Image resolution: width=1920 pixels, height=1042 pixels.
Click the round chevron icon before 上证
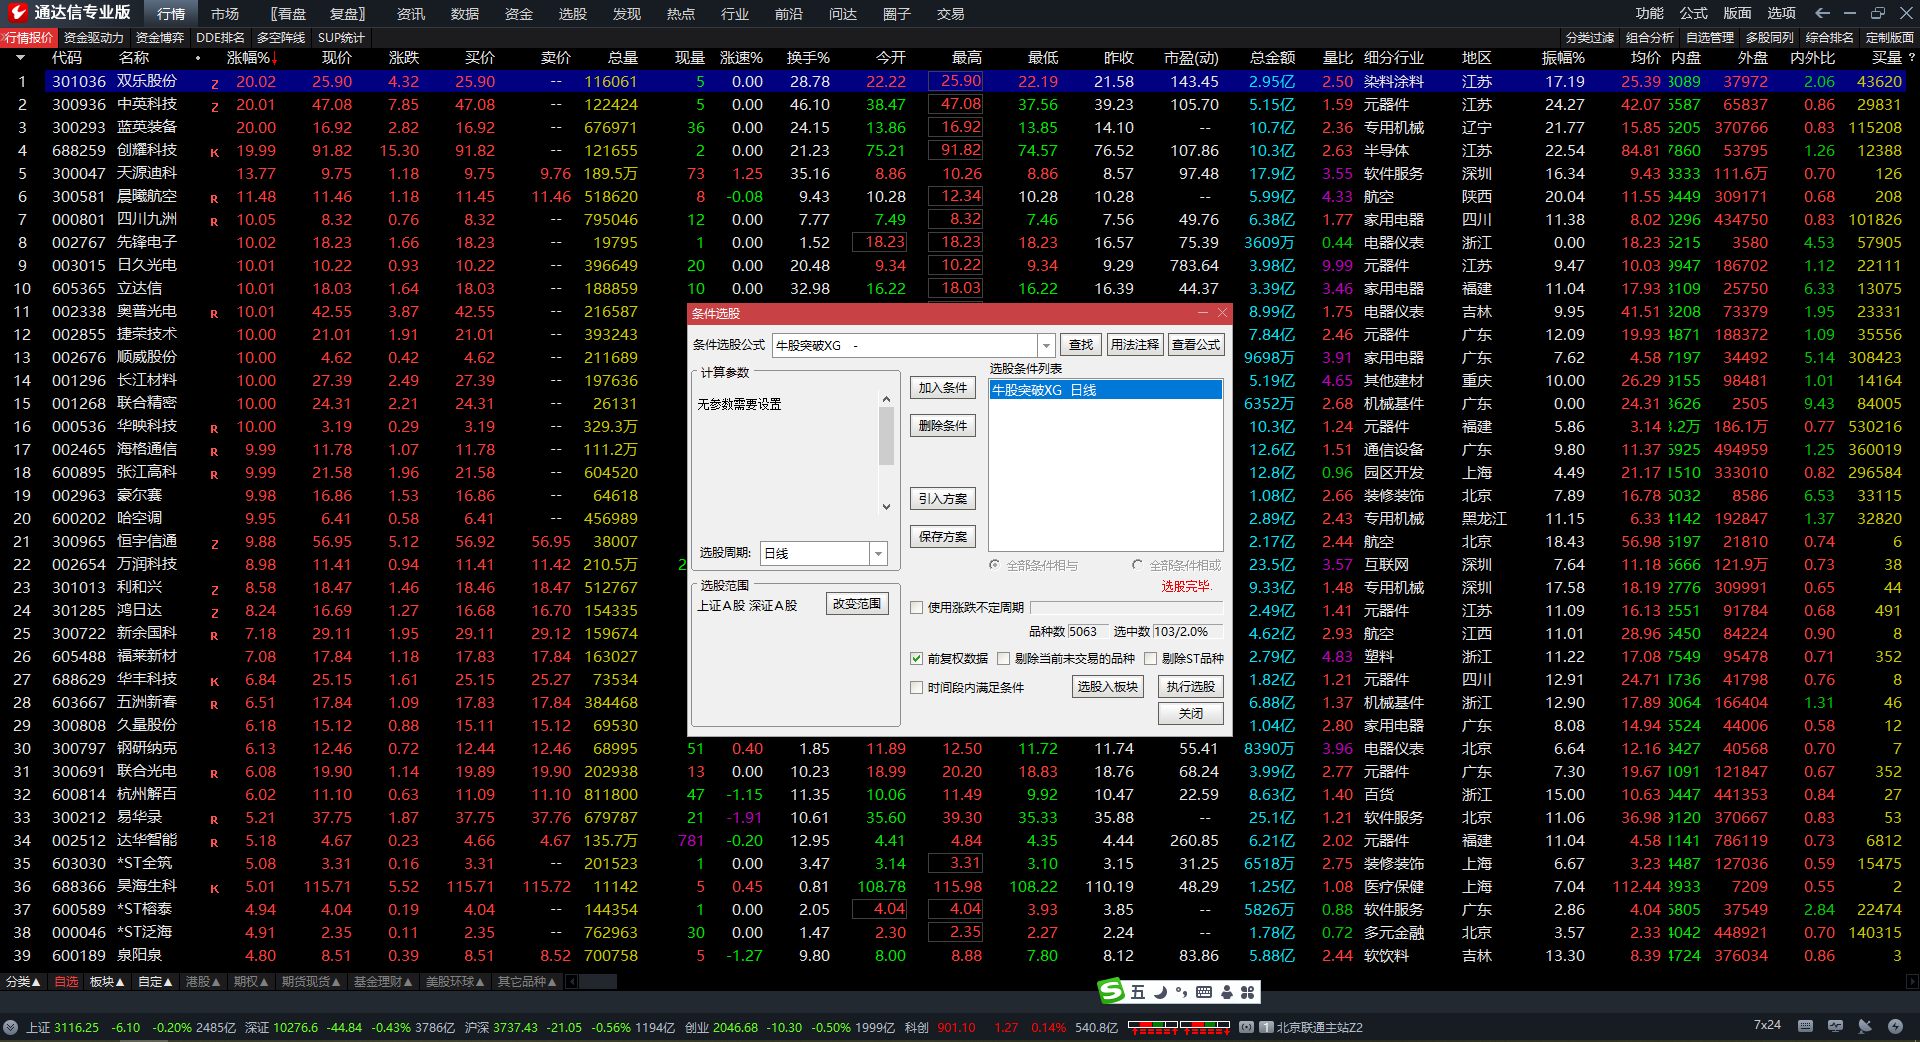[x=11, y=1027]
